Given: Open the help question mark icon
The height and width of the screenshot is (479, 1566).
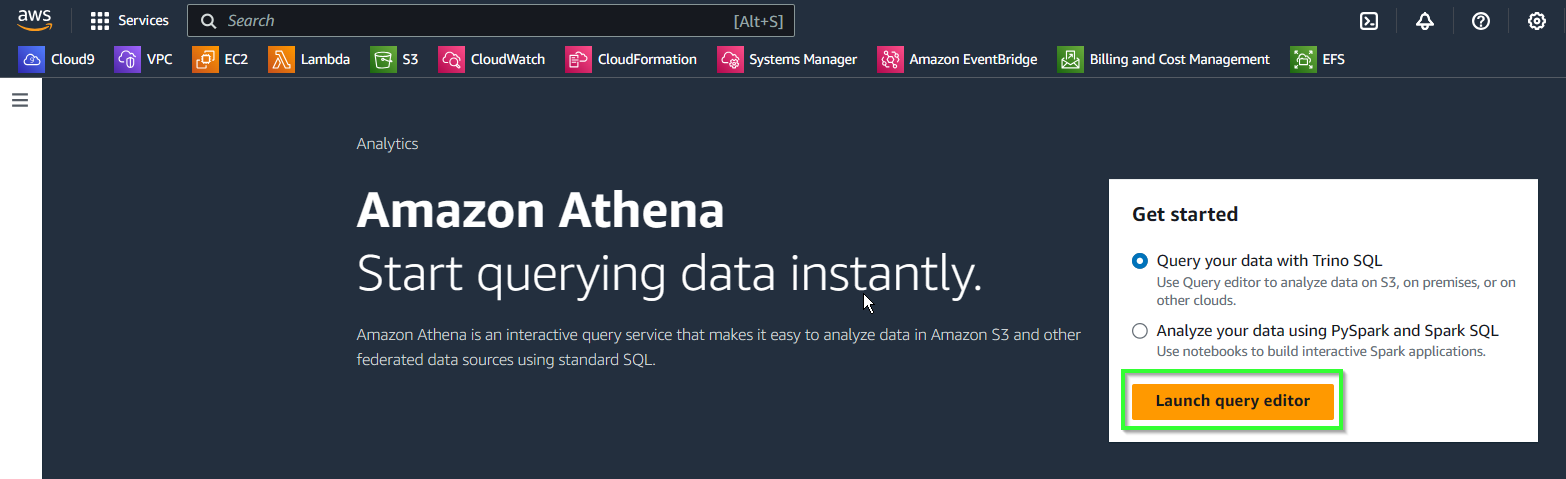Looking at the screenshot, I should [1481, 21].
